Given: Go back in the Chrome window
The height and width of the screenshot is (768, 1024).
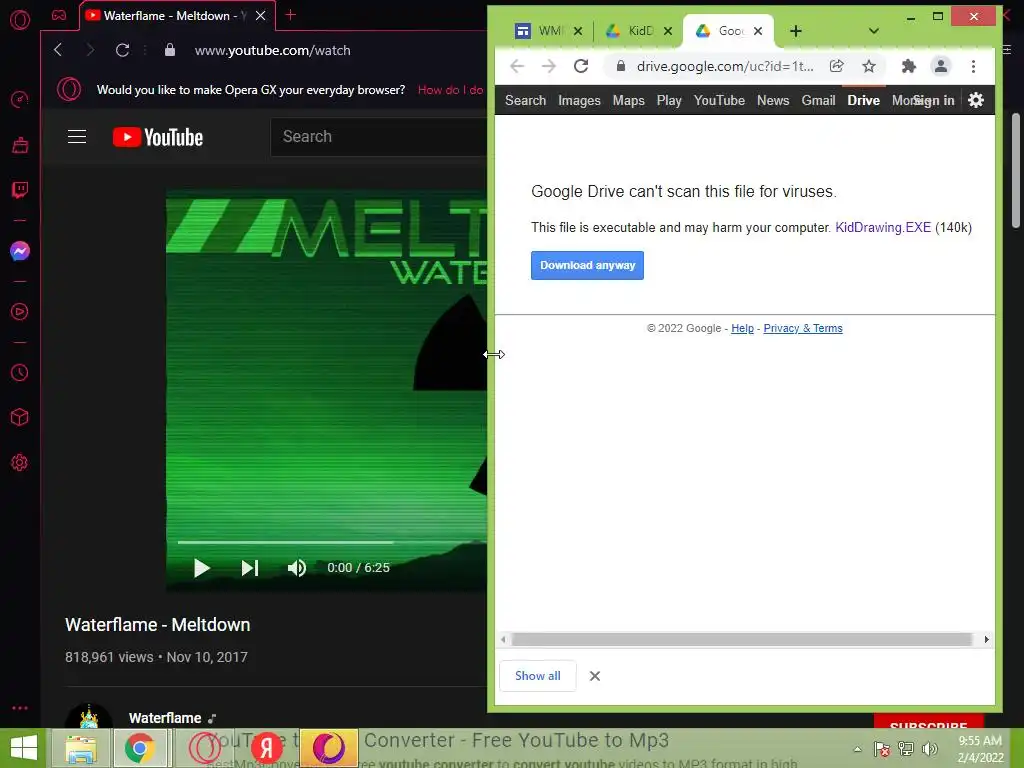Looking at the screenshot, I should 517,66.
